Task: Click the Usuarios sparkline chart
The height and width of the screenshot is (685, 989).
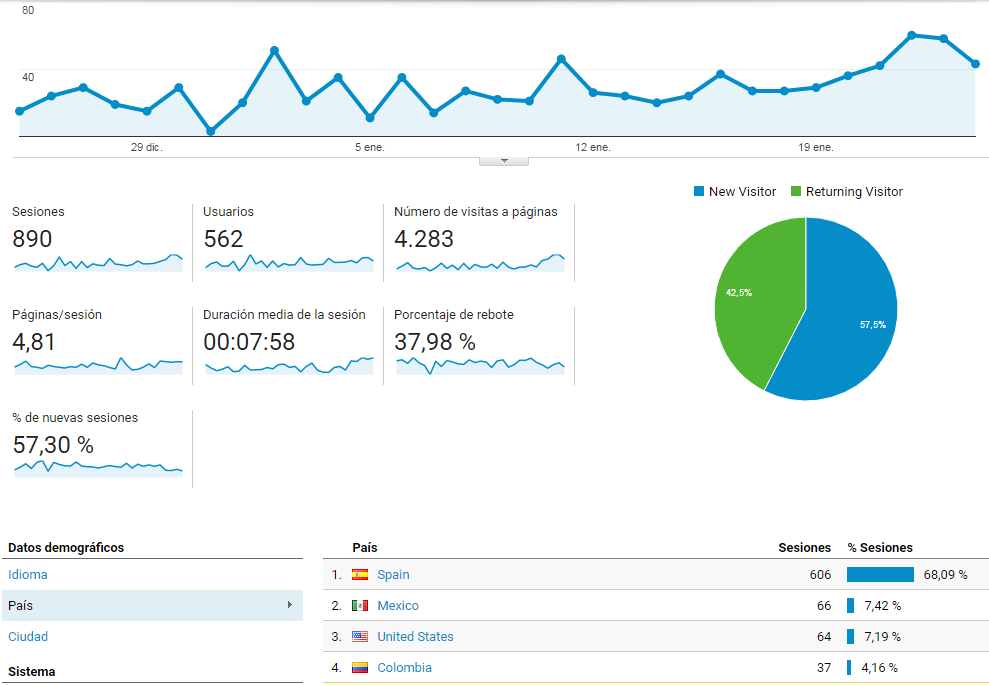Action: click(289, 263)
